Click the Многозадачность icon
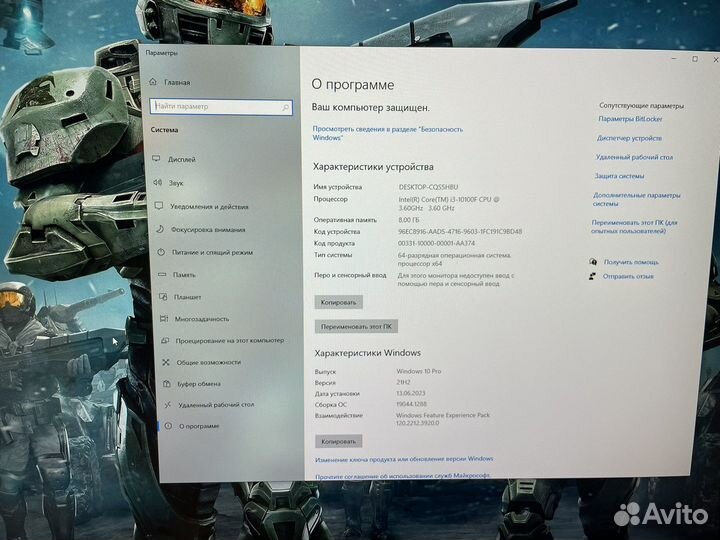The image size is (720, 540). (164, 318)
